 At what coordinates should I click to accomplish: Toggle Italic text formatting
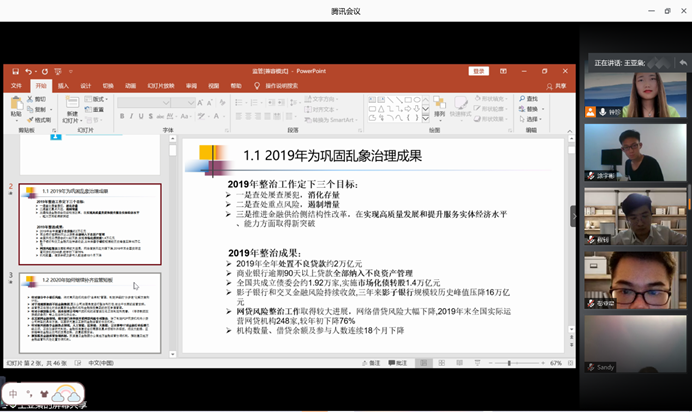133,117
